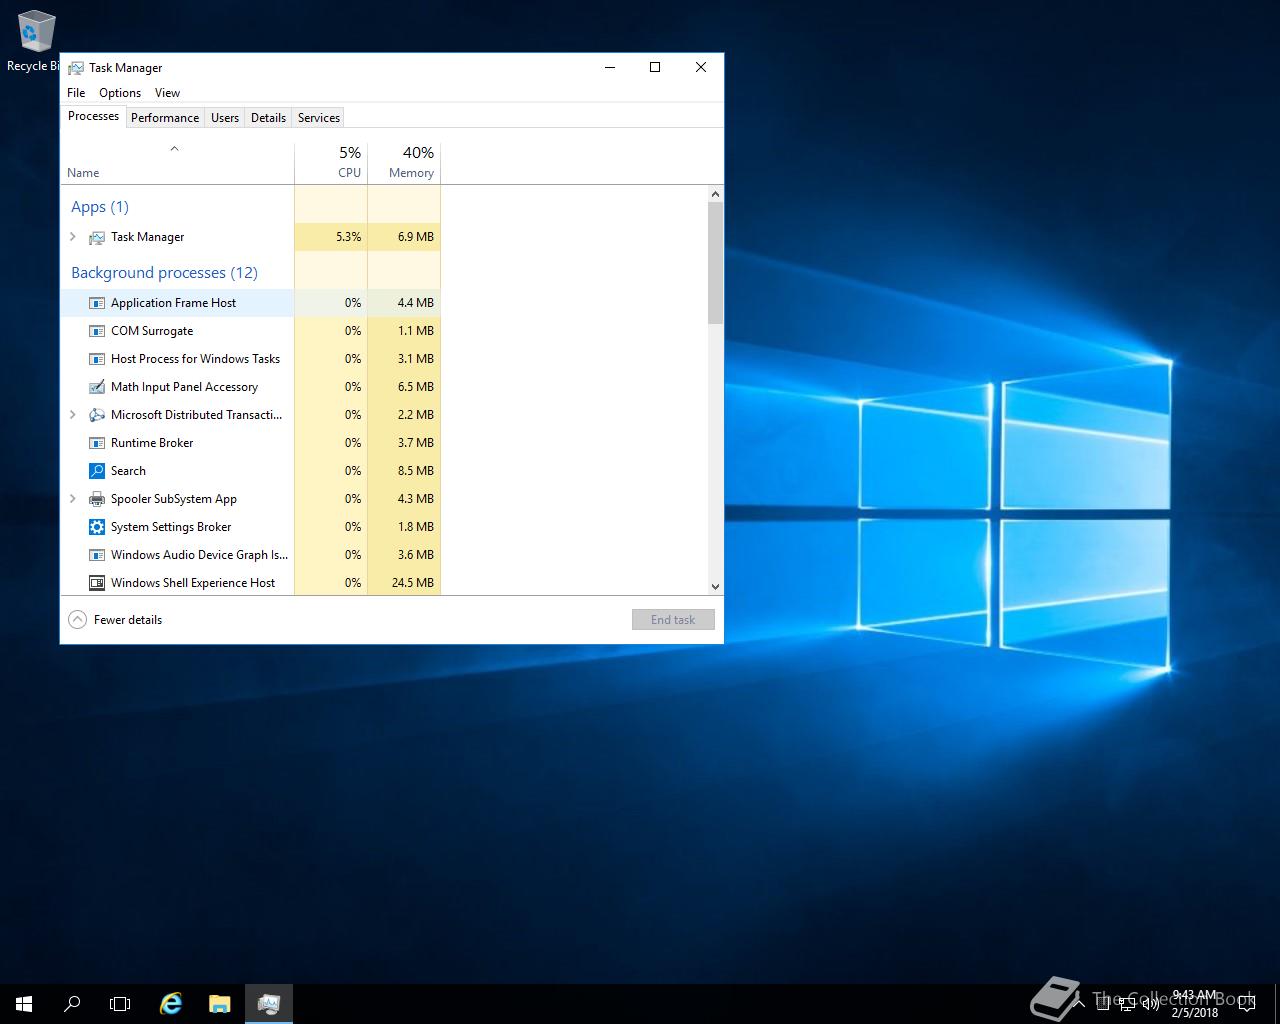Click the 8.5 MB memory value for Search
Image resolution: width=1280 pixels, height=1024 pixels.
(415, 471)
